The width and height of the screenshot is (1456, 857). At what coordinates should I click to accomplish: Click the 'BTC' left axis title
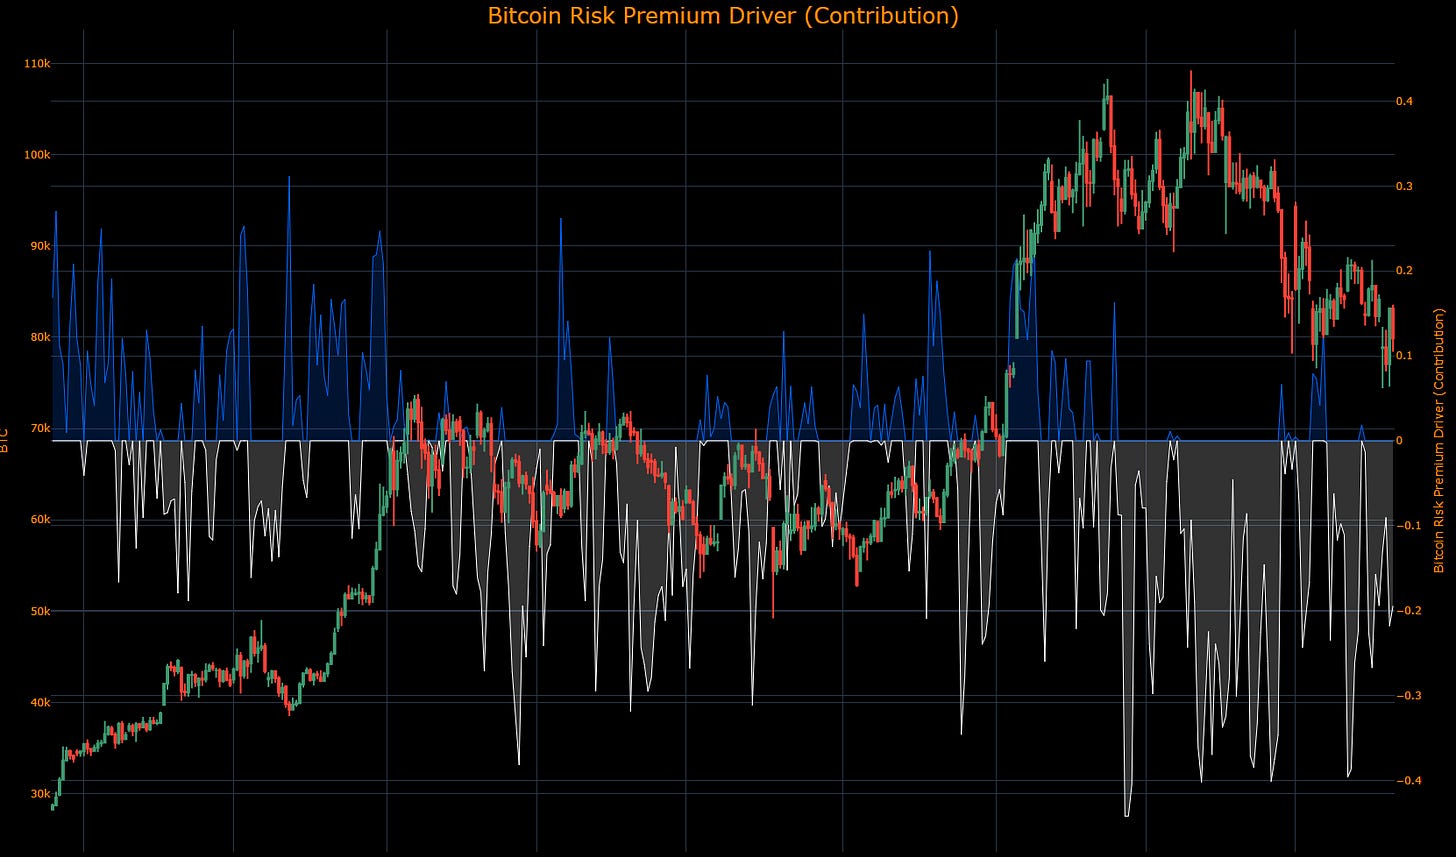click(5, 441)
